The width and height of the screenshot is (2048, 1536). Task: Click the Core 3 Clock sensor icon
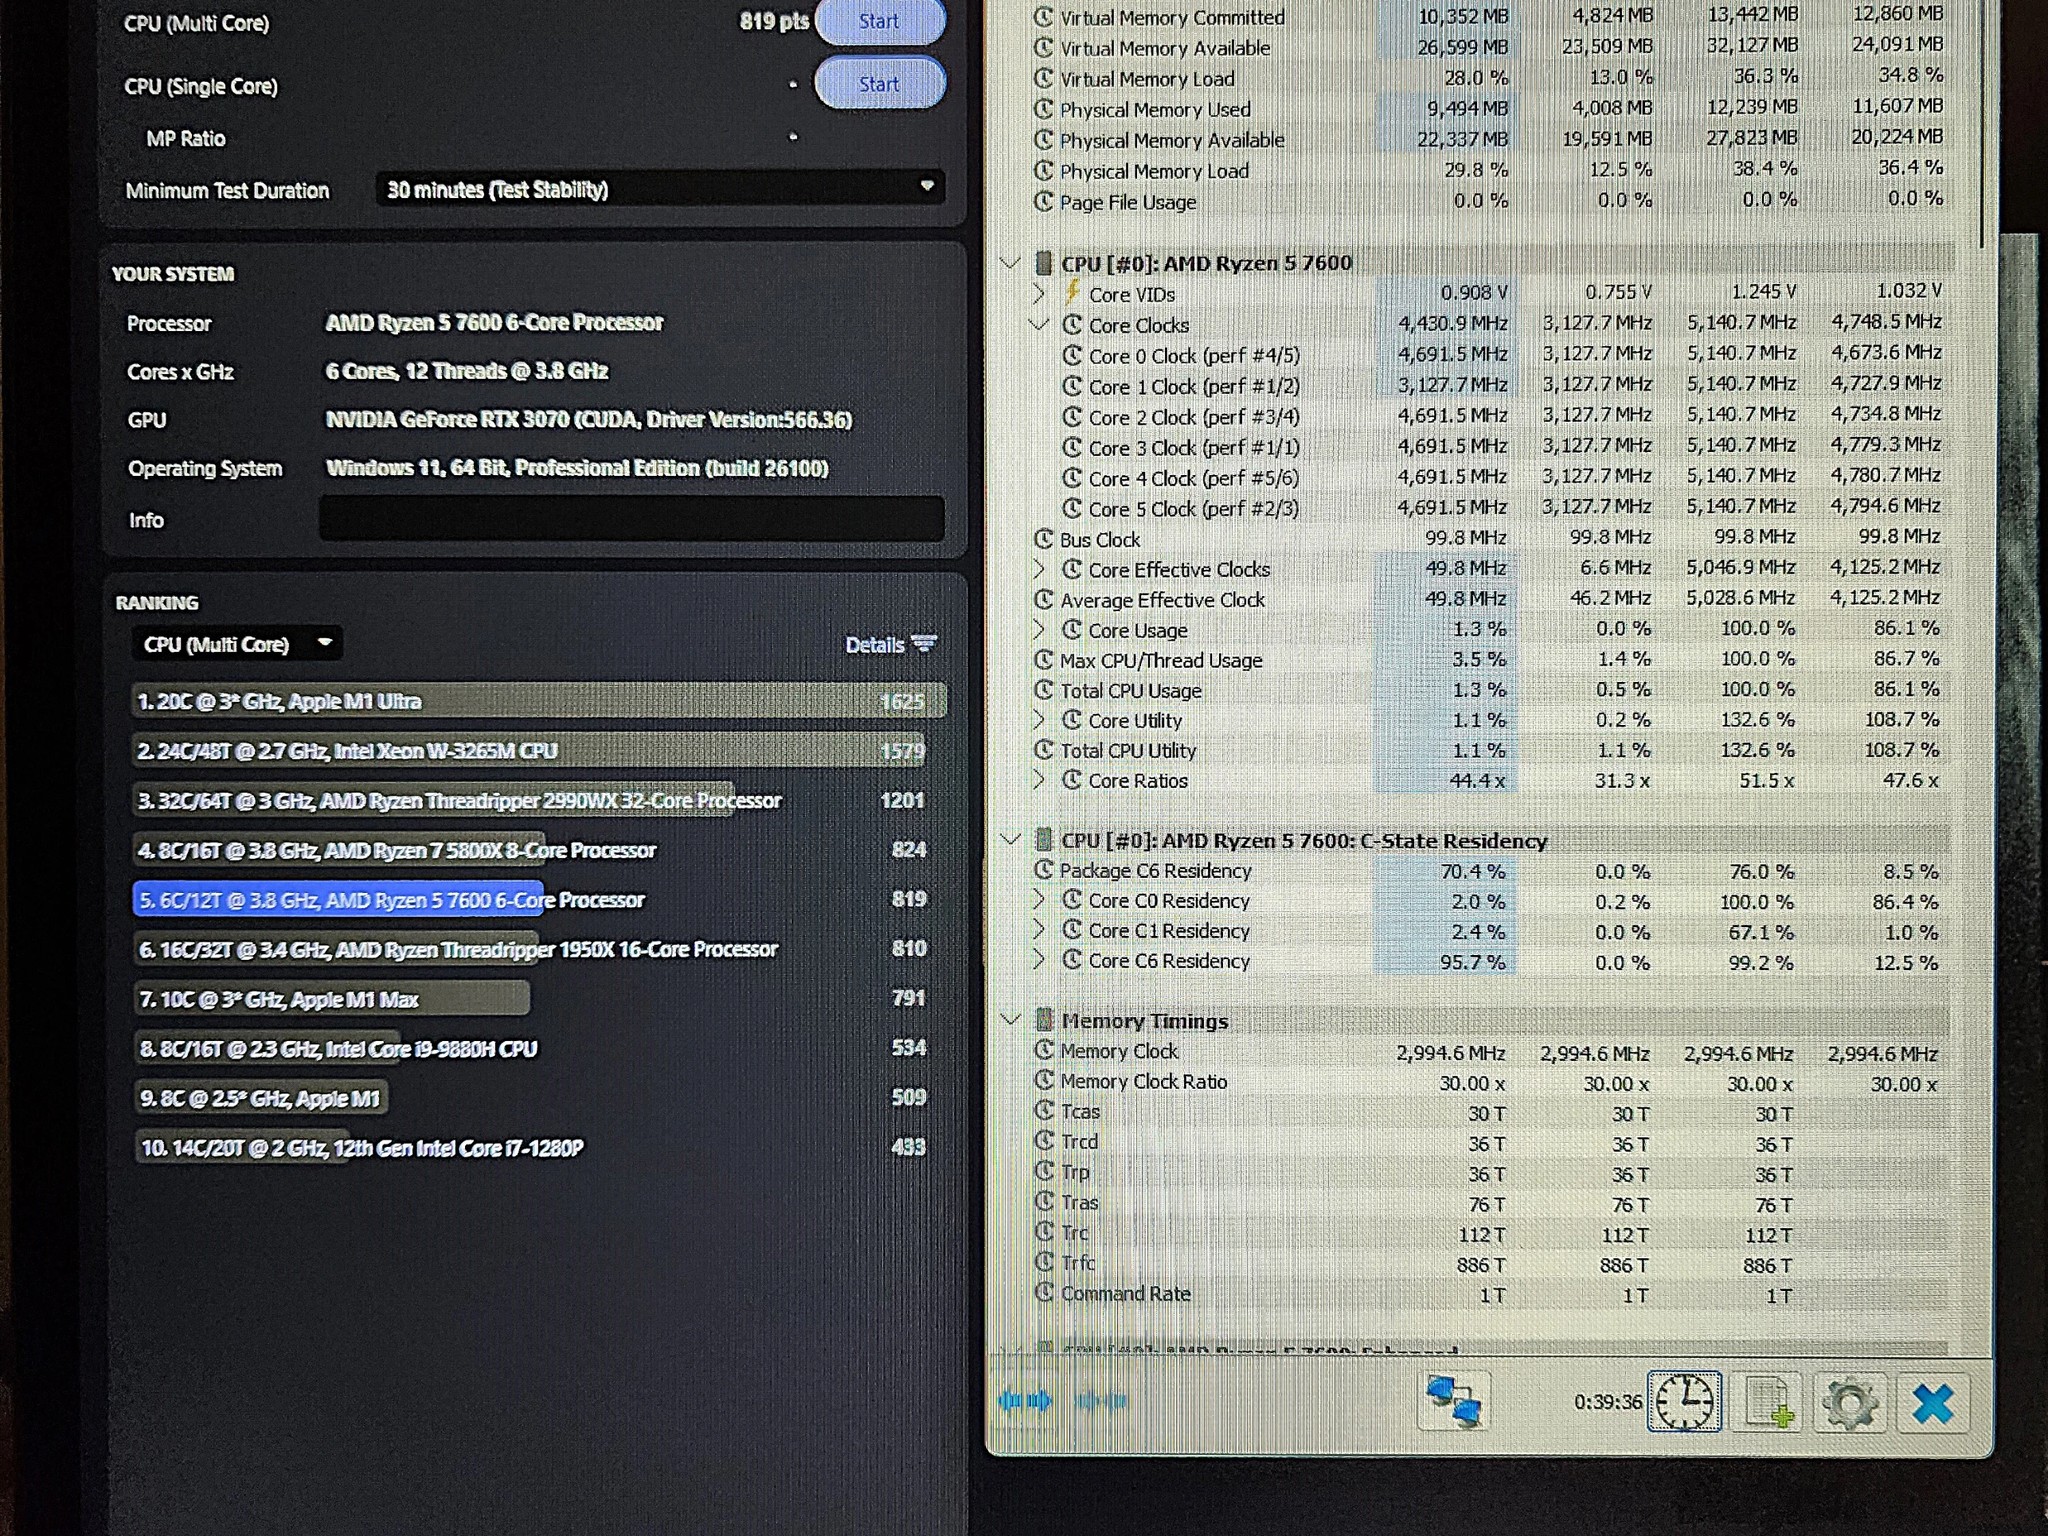1072,447
